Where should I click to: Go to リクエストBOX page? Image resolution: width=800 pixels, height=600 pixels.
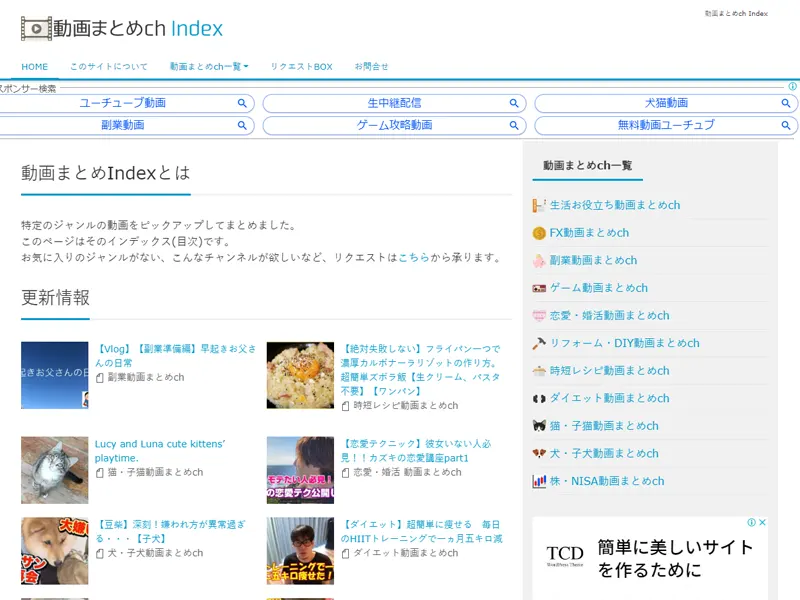301,67
